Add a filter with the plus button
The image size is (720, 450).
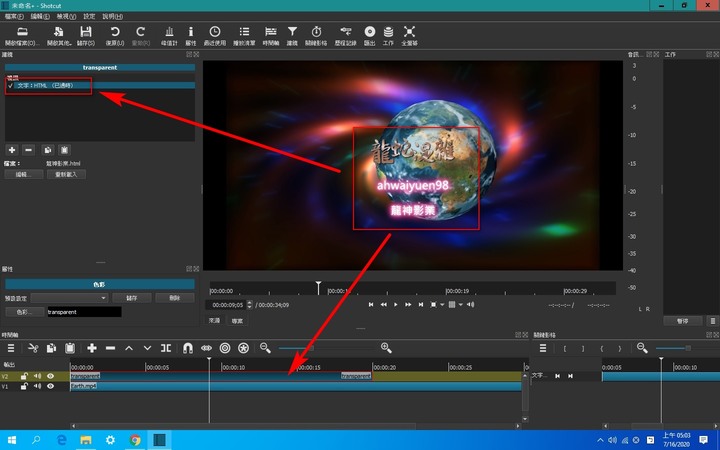click(x=12, y=150)
